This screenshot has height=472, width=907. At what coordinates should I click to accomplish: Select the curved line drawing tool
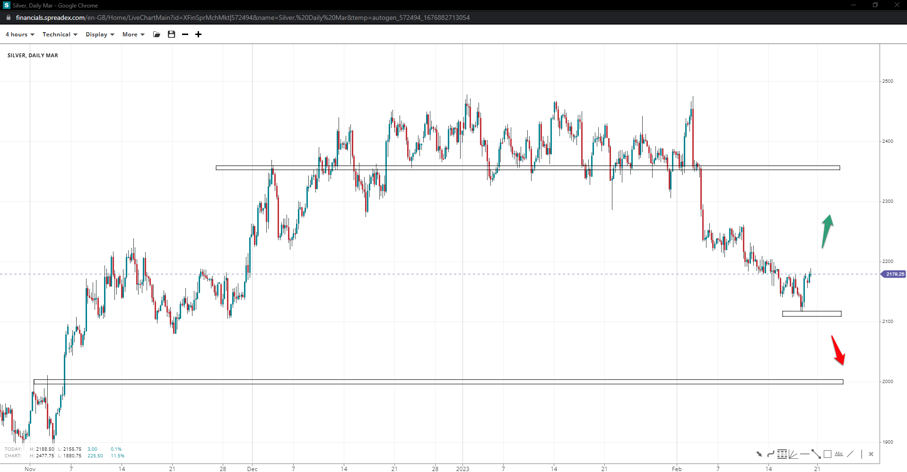pos(770,454)
